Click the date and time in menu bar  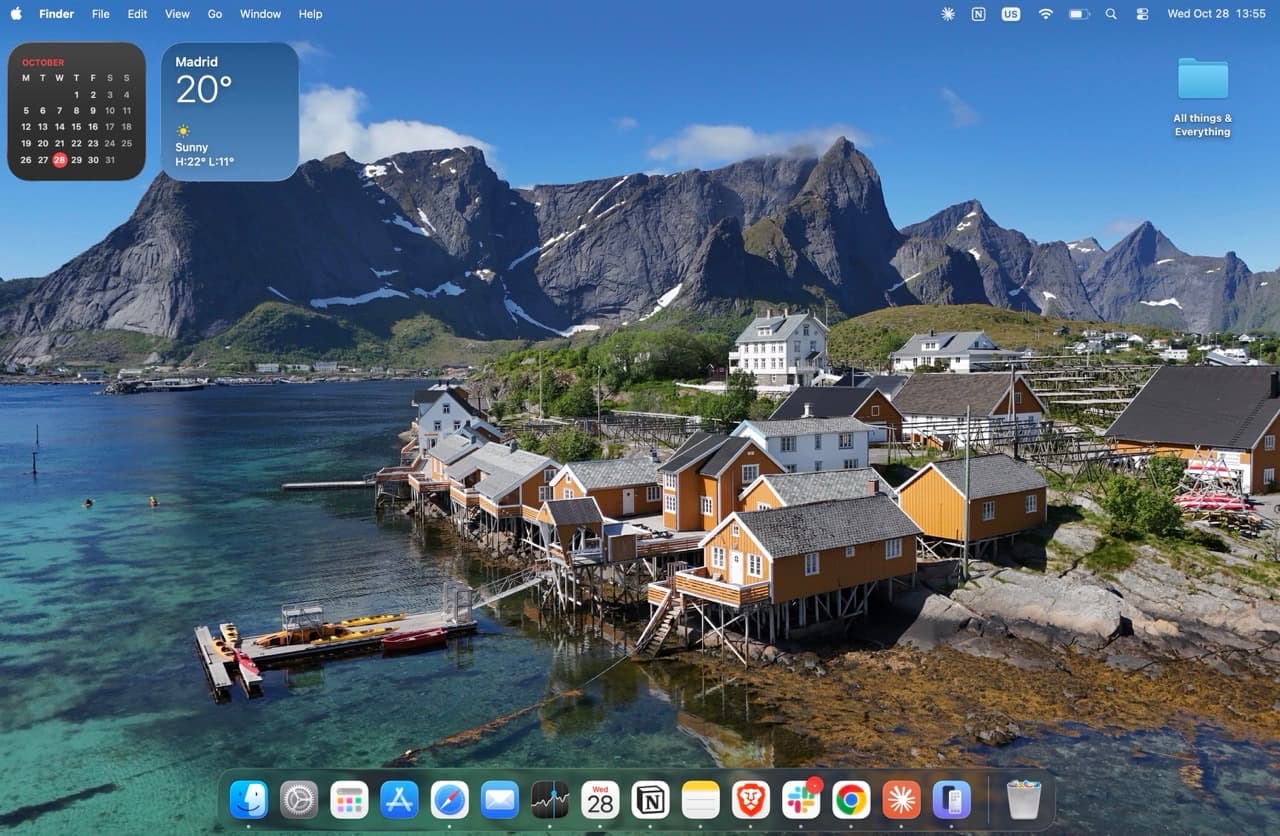(1216, 14)
